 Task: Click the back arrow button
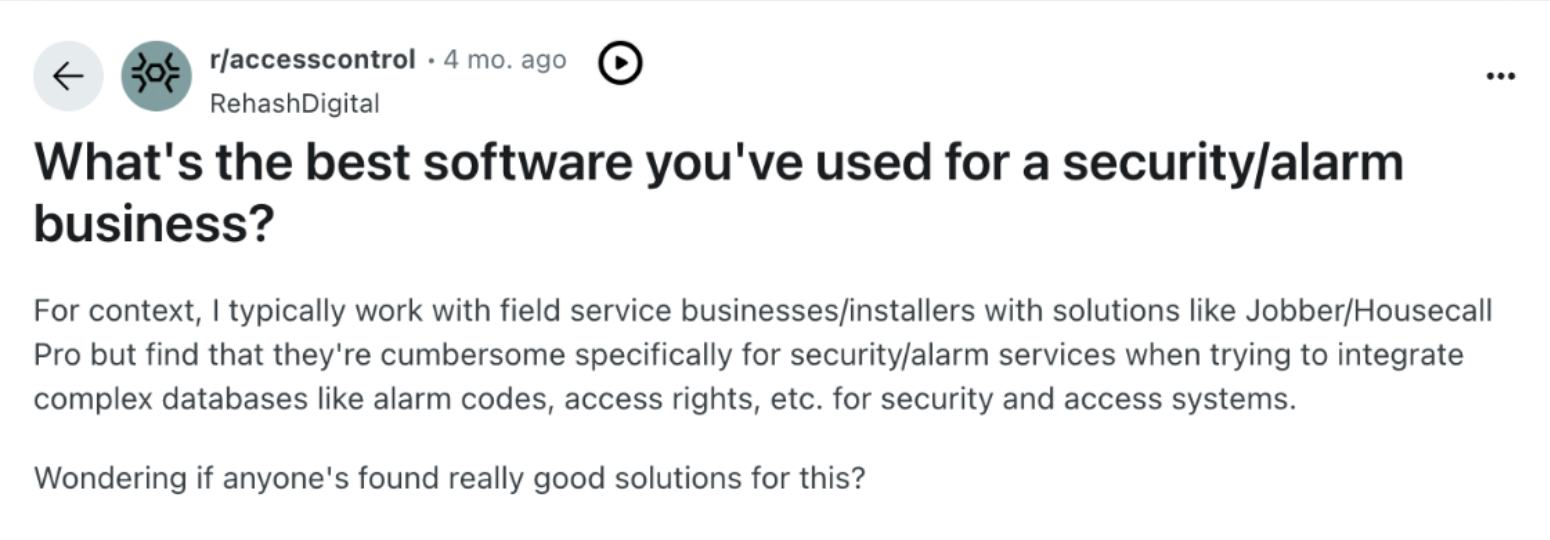point(68,76)
